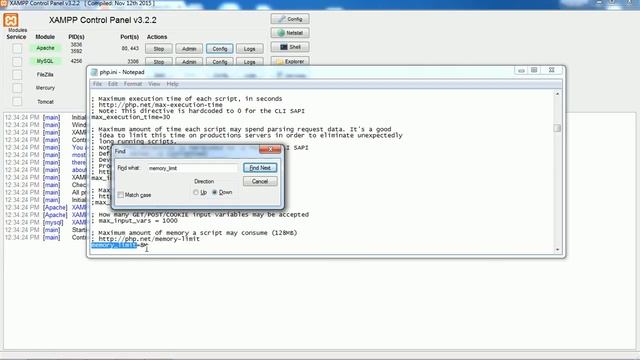Click the Notepad vertical scrollbar thumb
This screenshot has height=360, width=640.
557,128
